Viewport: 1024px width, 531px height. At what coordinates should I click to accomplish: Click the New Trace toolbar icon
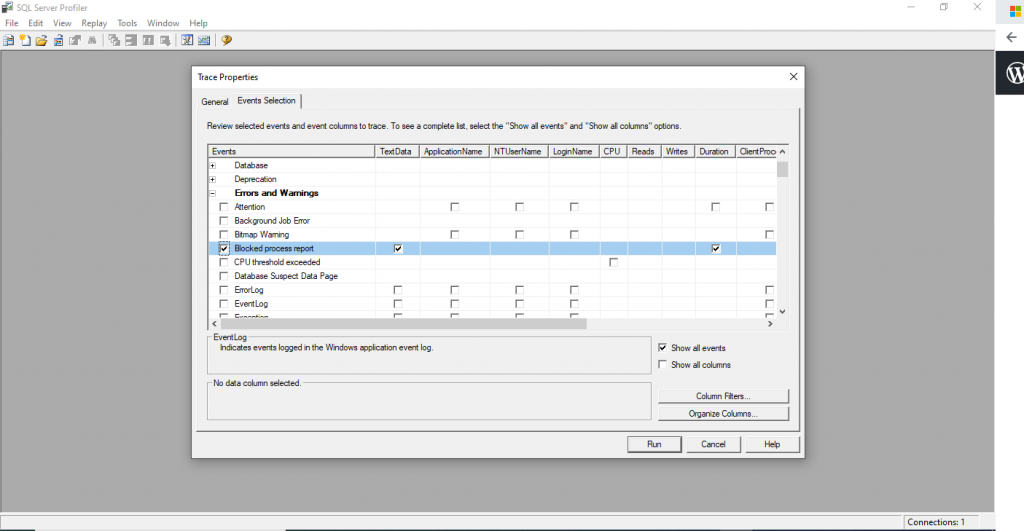click(x=8, y=40)
